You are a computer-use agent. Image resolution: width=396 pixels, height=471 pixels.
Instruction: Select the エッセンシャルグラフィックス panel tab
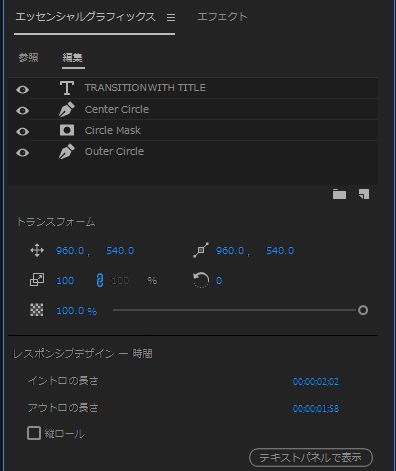[85, 17]
